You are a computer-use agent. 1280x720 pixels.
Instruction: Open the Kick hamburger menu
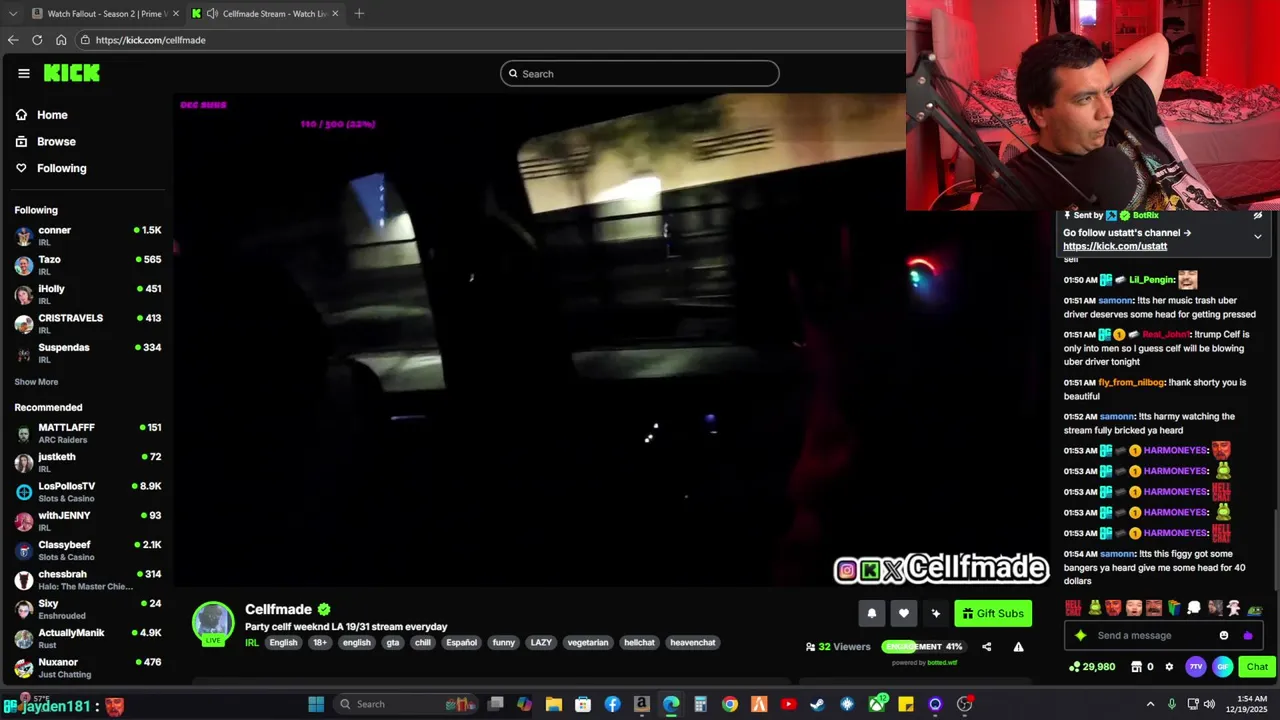(24, 73)
